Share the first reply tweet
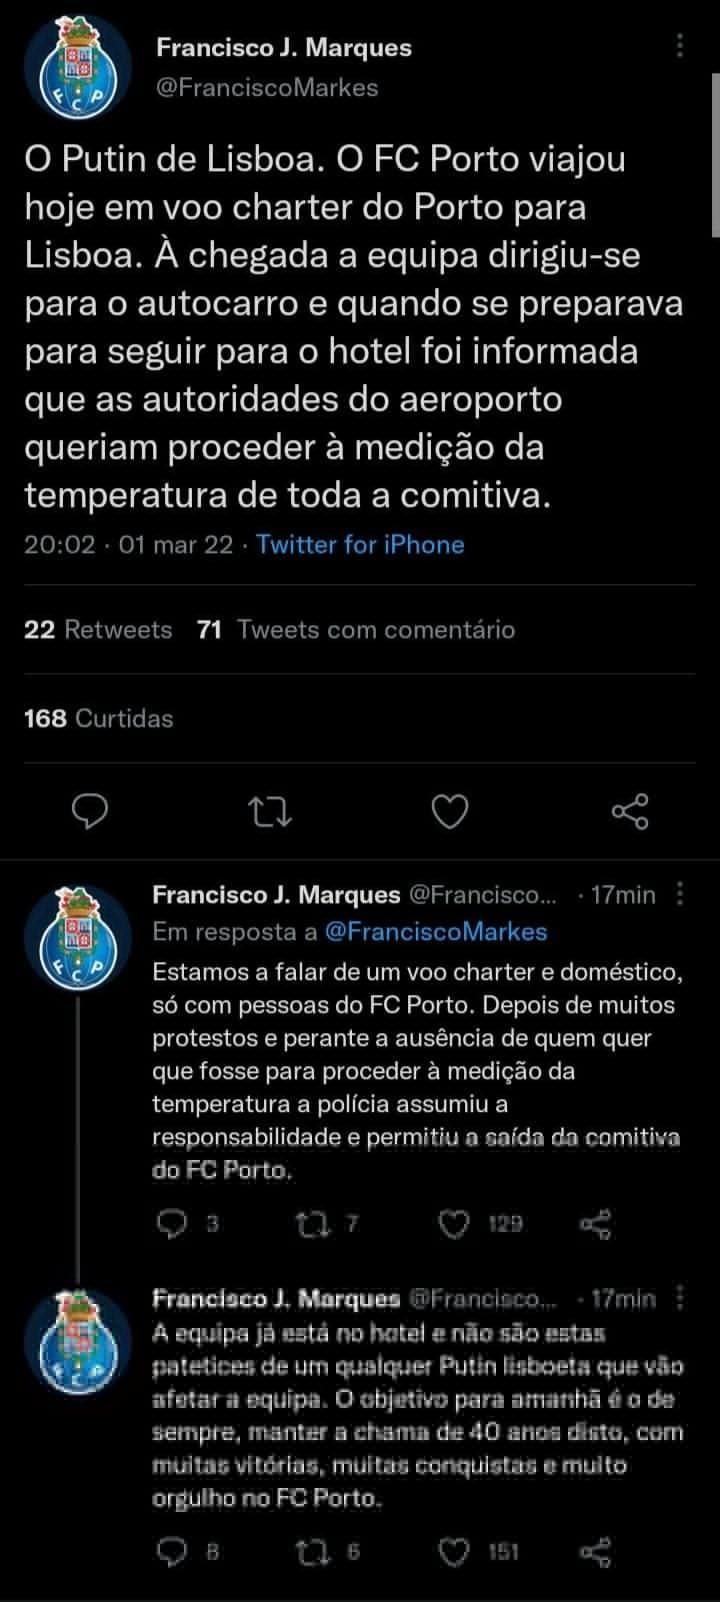Screen dimensions: 720x1602 596,1222
